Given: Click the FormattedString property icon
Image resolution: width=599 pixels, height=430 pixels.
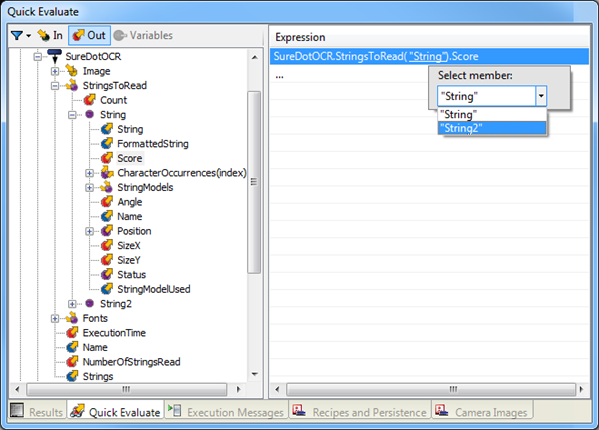Looking at the screenshot, I should point(107,144).
